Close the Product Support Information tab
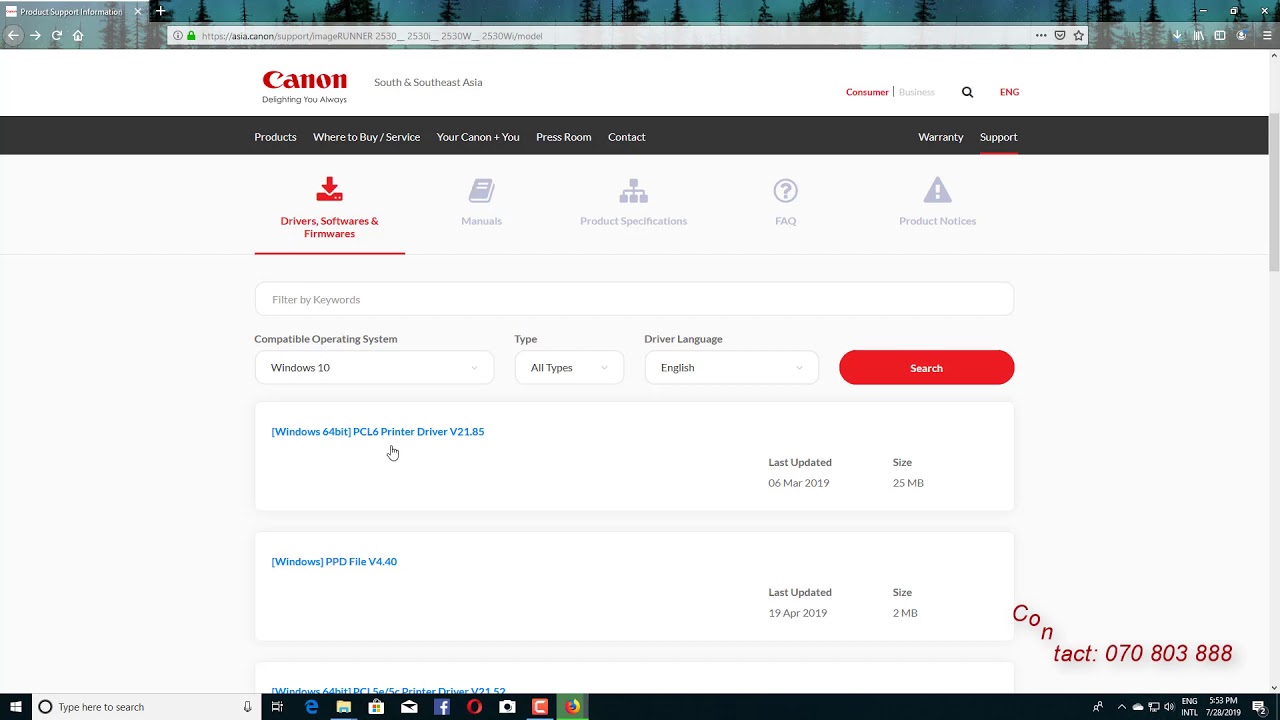The image size is (1280, 720). click(137, 11)
